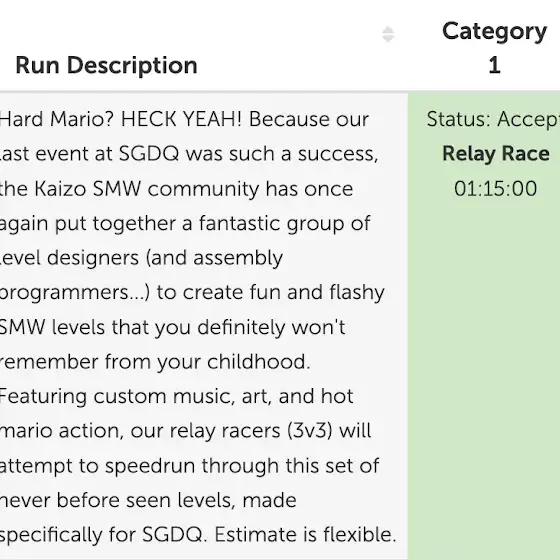Click the 'to create fun and flashy' line

270,292
